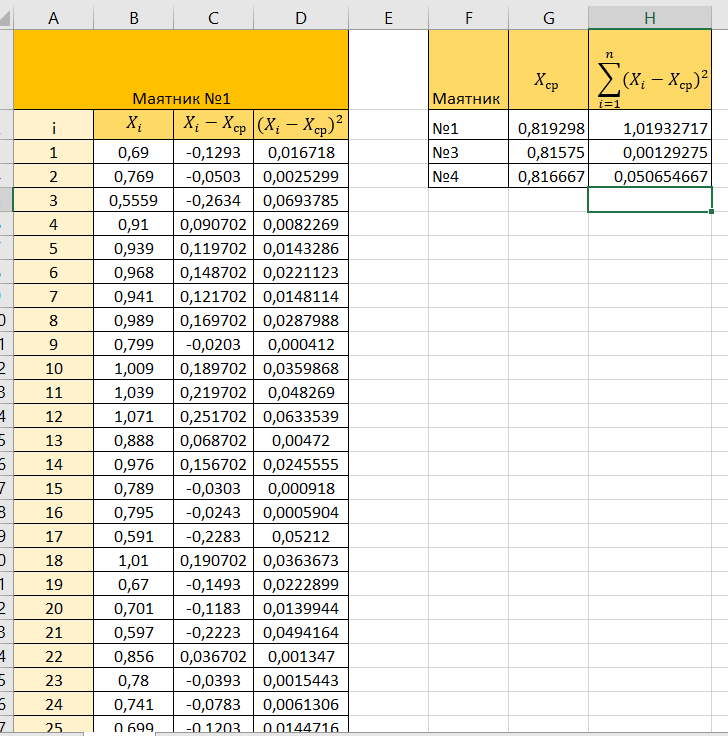Select cell with value 0,91
This screenshot has width=728, height=736.
[x=134, y=224]
